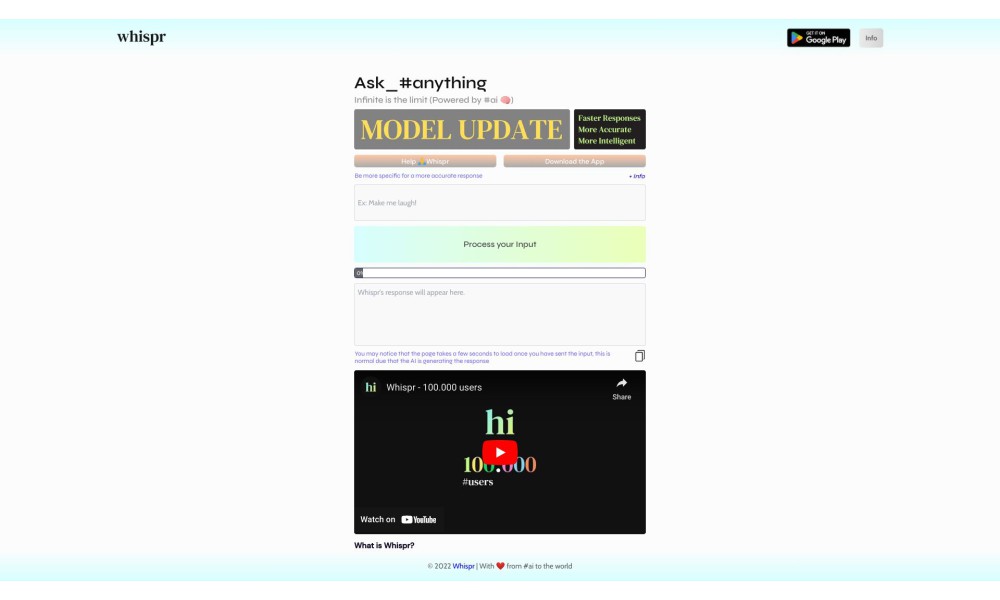Focus the 'Ex: Make me laugh!' input field
1000x600 pixels.
(x=499, y=203)
